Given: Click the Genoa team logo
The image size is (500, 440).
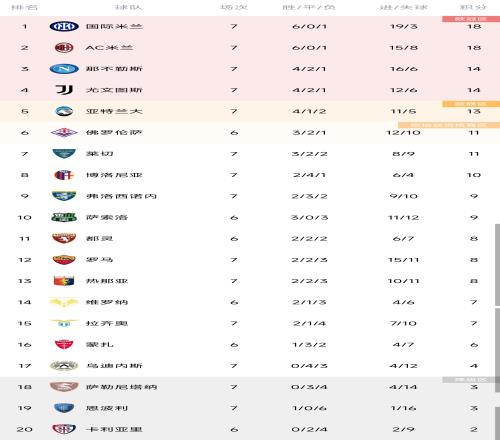Looking at the screenshot, I should coord(64,281).
